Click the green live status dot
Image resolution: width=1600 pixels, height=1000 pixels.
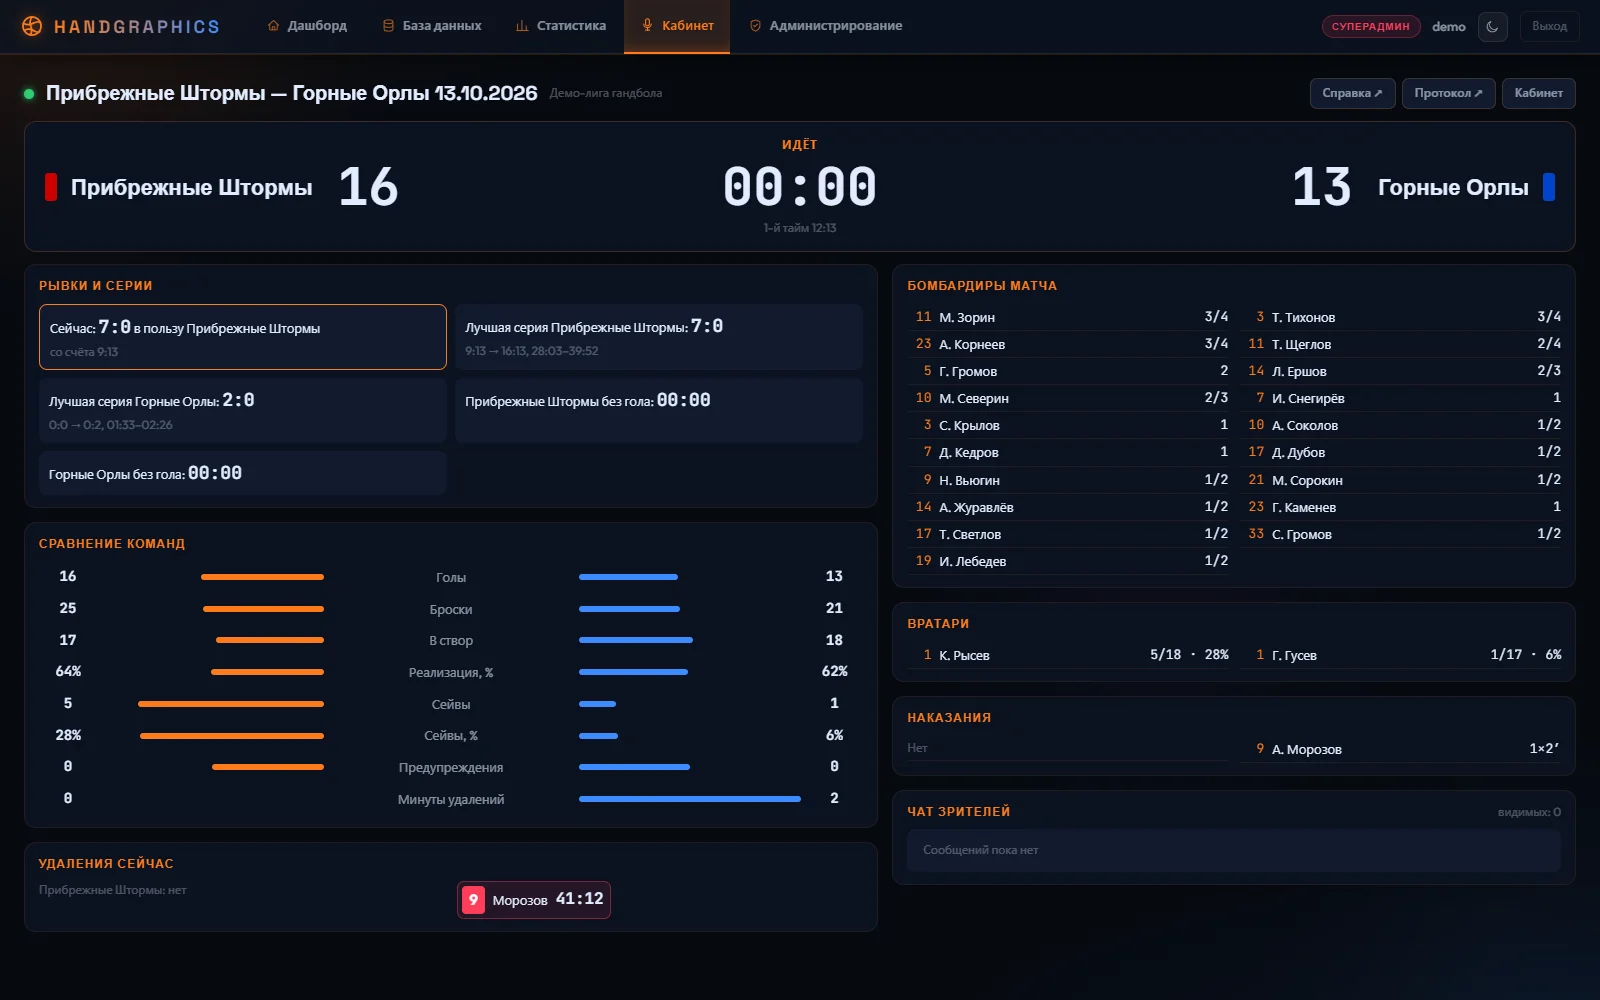click(29, 94)
